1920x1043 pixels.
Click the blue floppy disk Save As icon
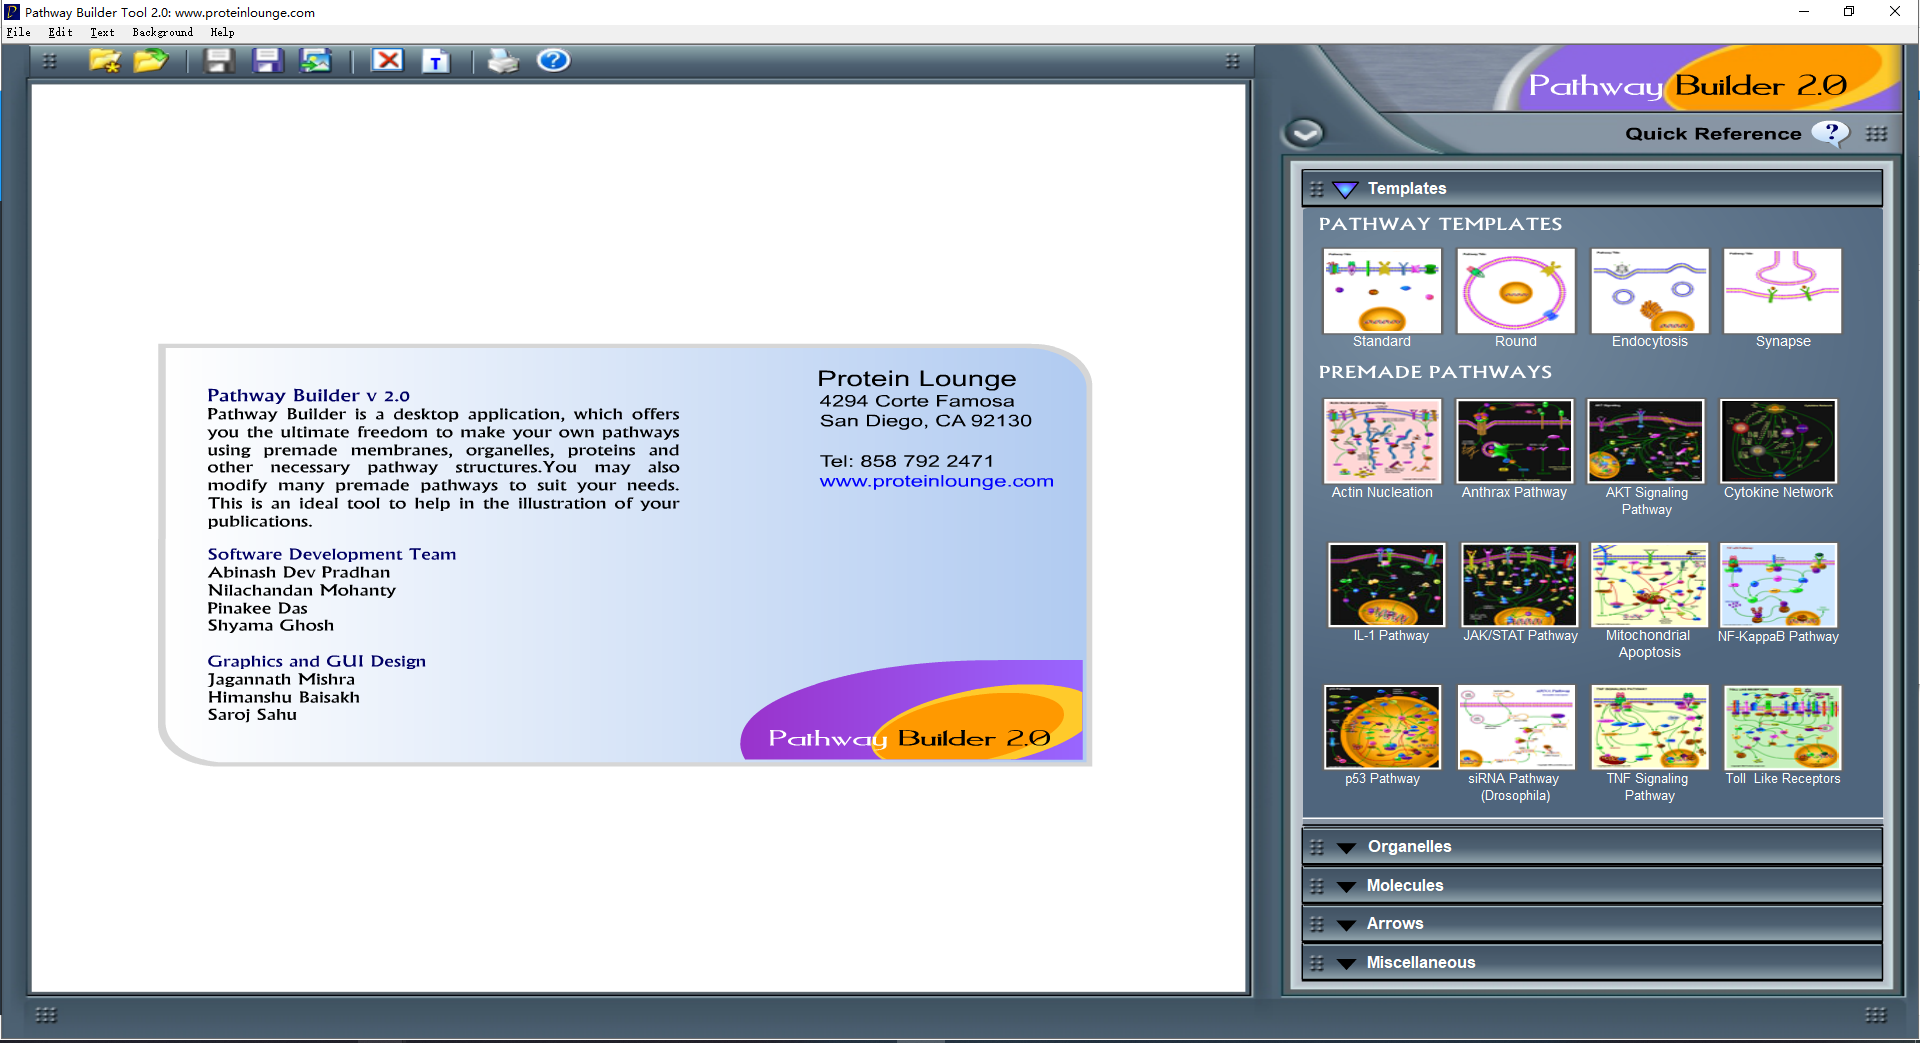267,61
